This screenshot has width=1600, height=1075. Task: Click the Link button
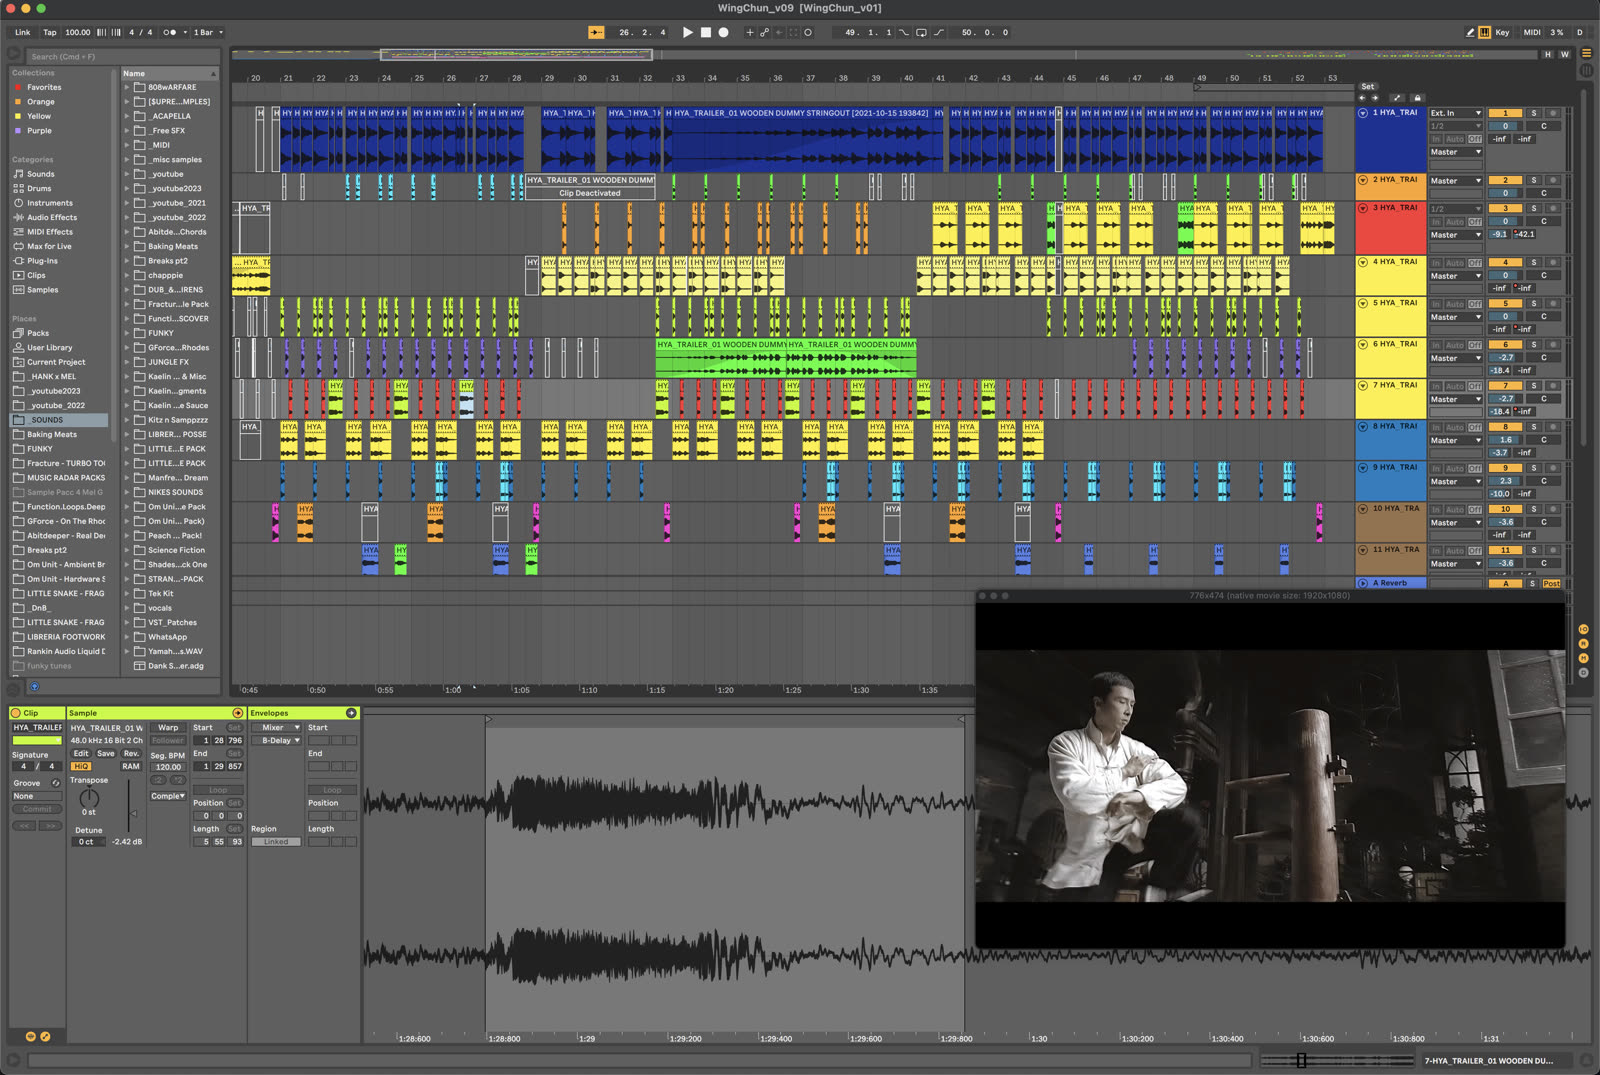click(x=22, y=32)
